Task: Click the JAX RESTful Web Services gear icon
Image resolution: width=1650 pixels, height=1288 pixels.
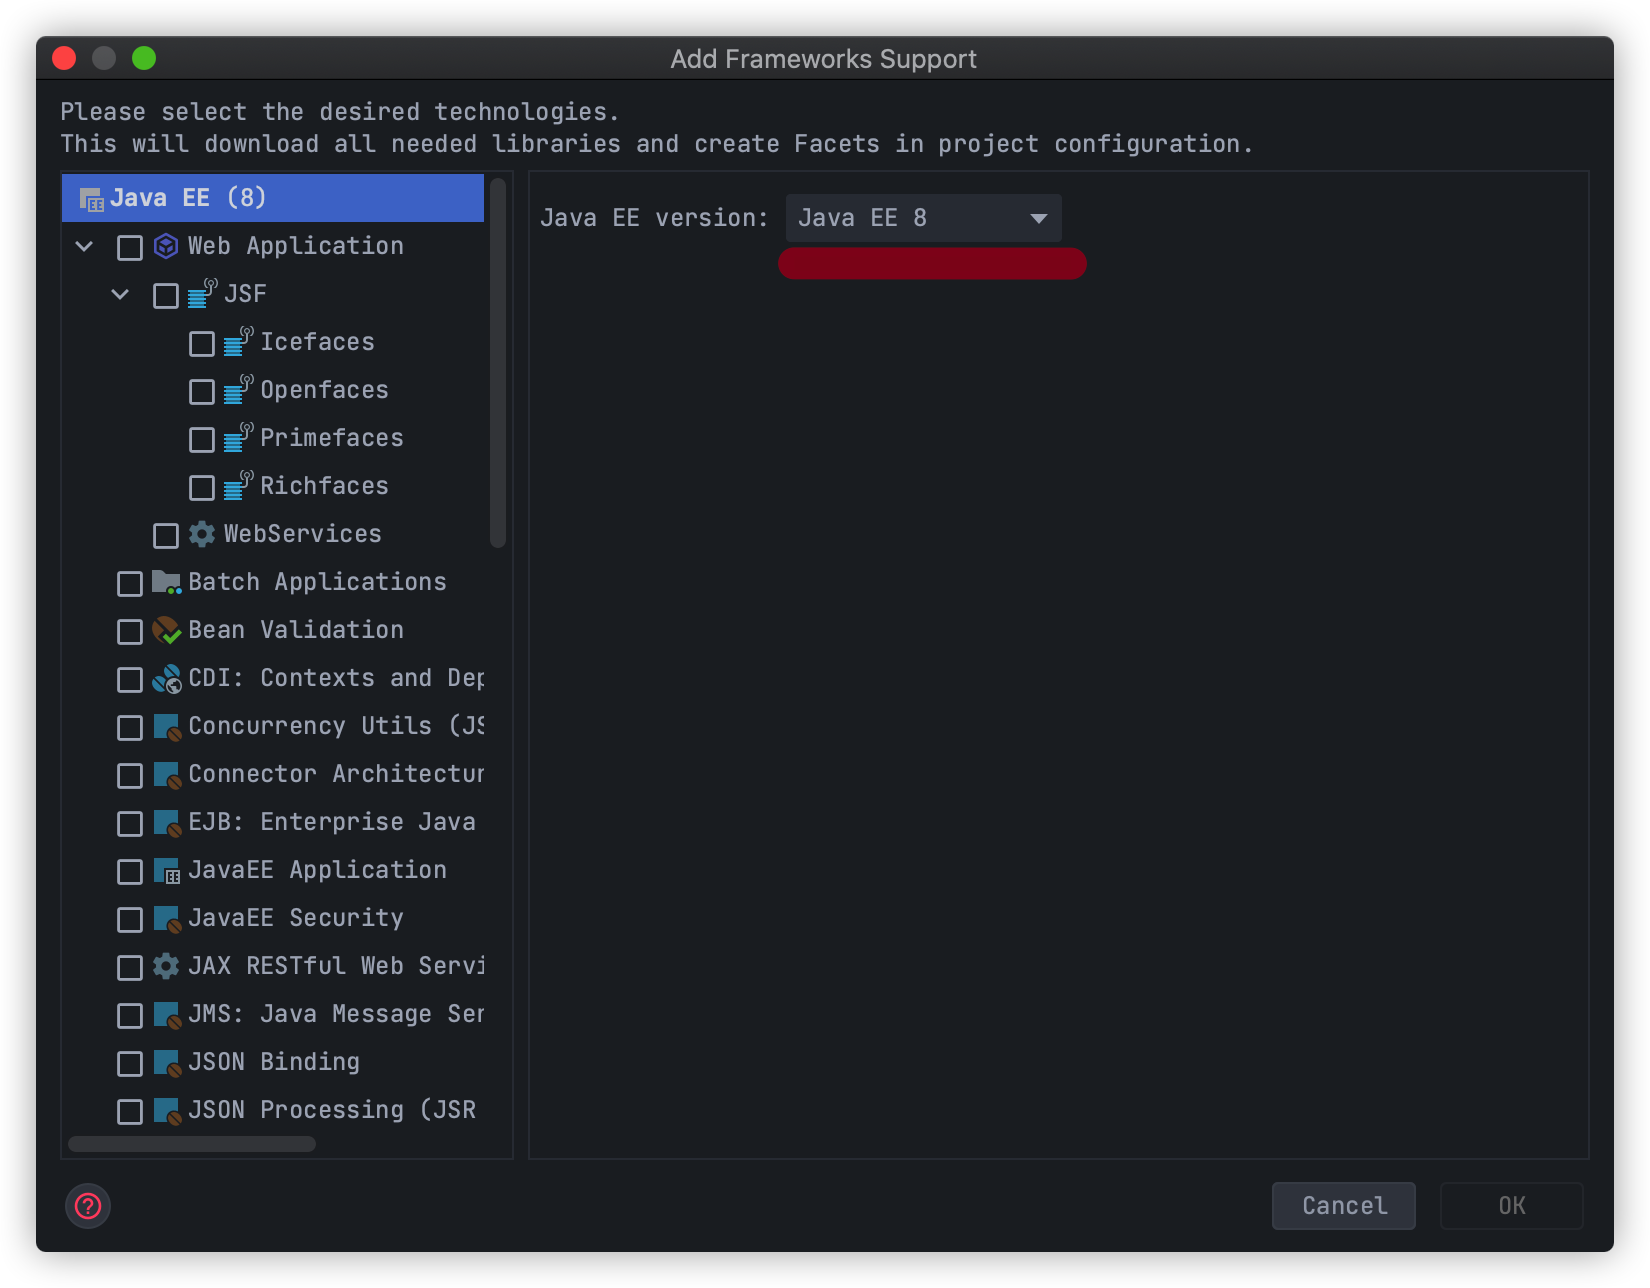Action: click(x=166, y=966)
